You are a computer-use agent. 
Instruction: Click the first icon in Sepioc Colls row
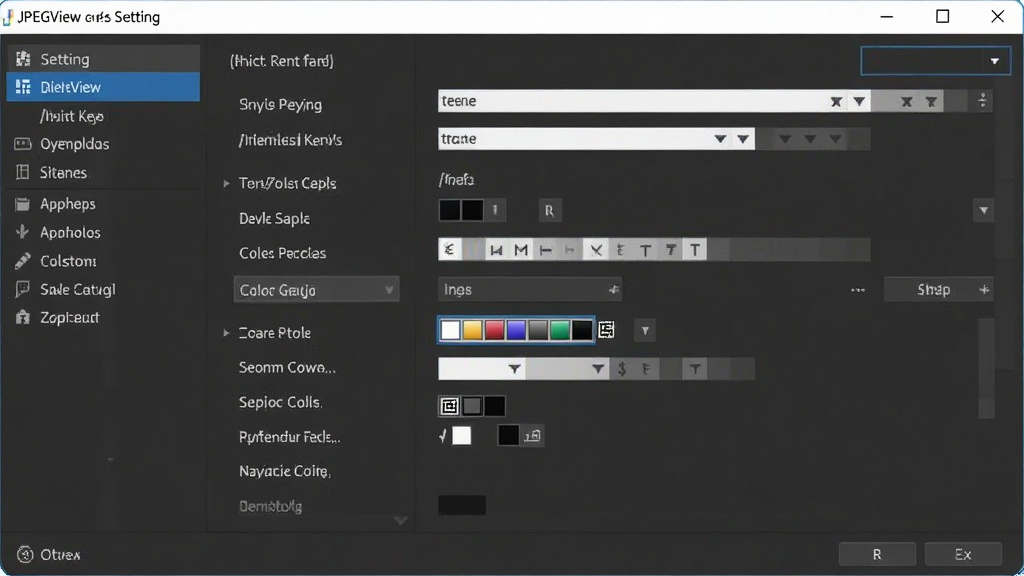[449, 406]
